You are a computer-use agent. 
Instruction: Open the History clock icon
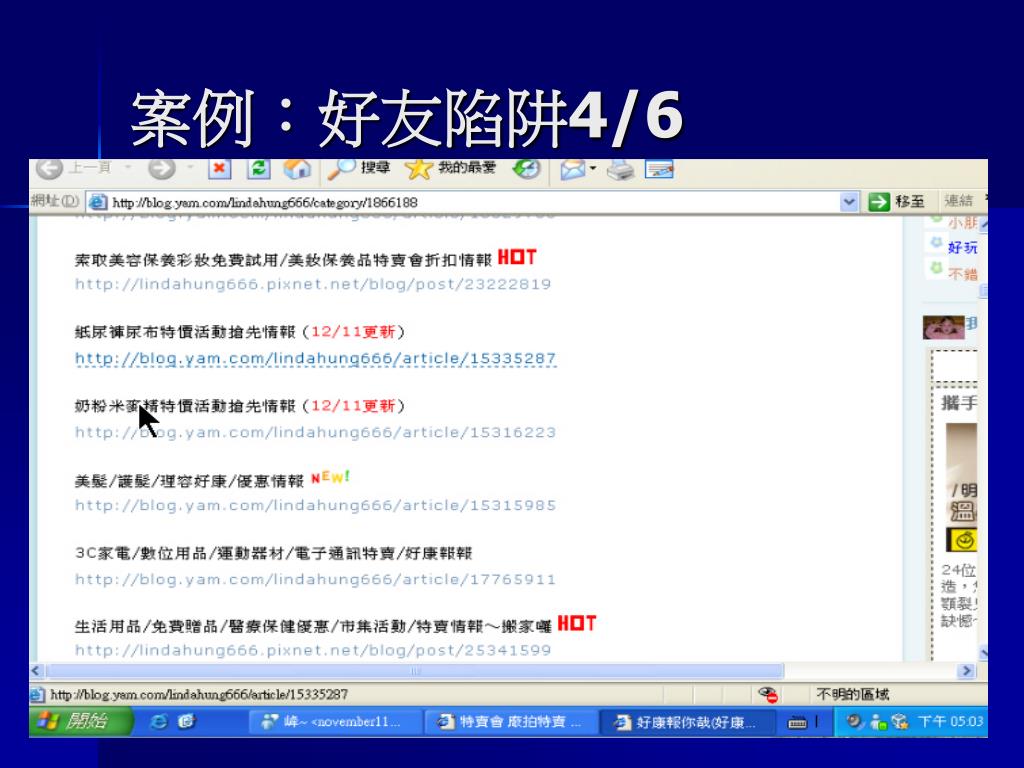pos(526,168)
